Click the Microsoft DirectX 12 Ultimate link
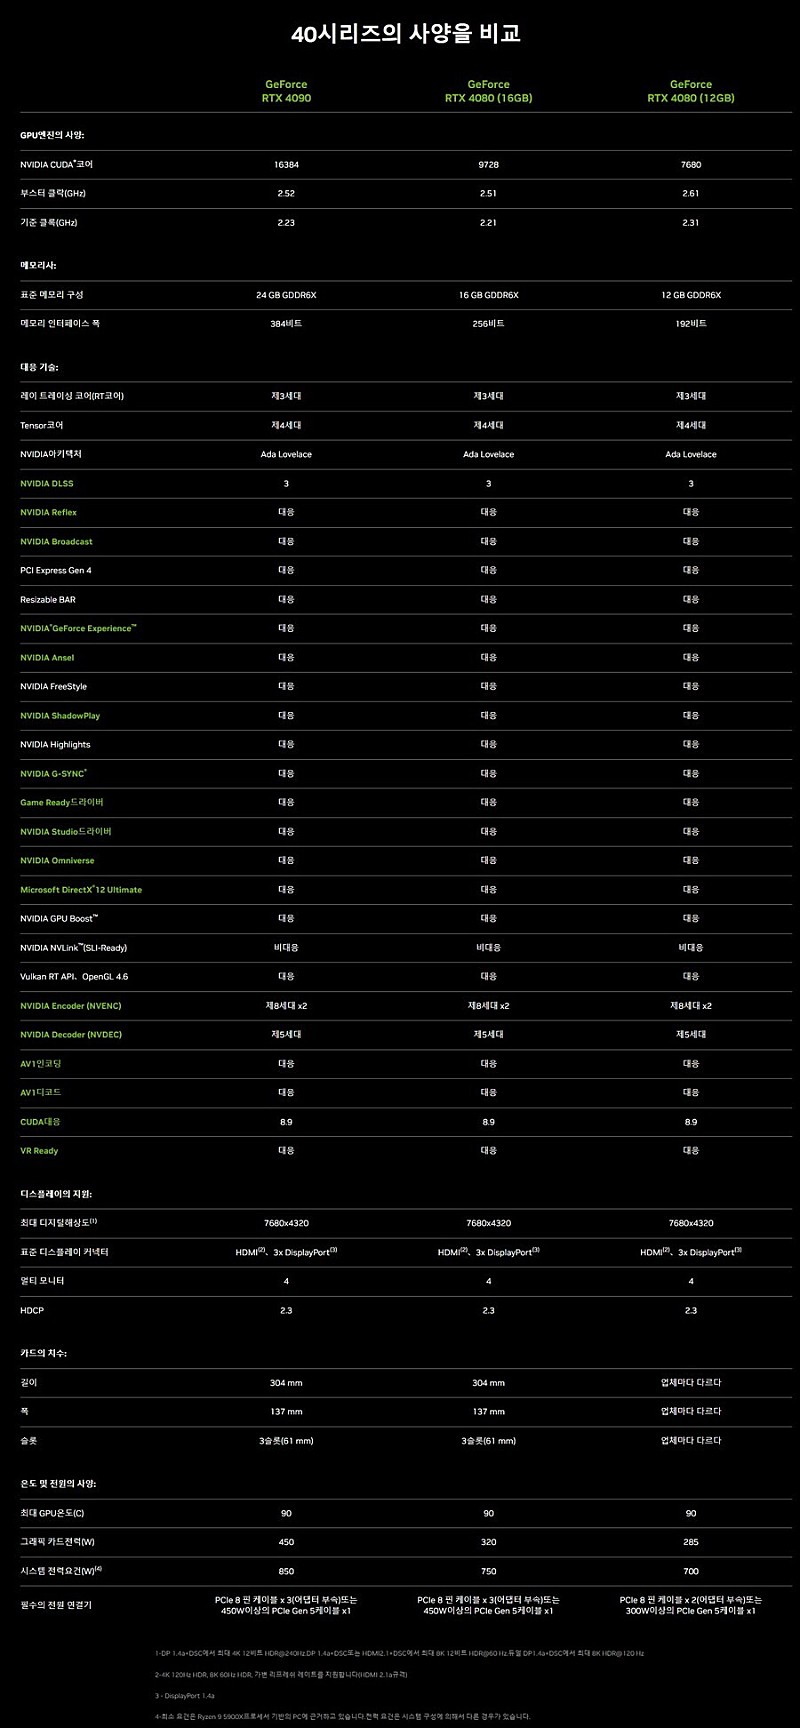Viewport: 800px width, 1728px height. tap(81, 890)
